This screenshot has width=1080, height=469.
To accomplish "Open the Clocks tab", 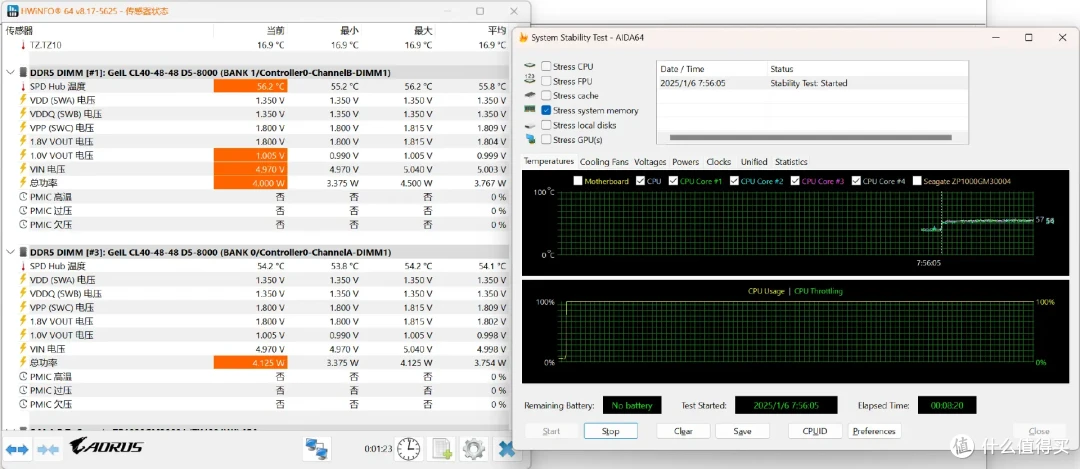I will [718, 162].
